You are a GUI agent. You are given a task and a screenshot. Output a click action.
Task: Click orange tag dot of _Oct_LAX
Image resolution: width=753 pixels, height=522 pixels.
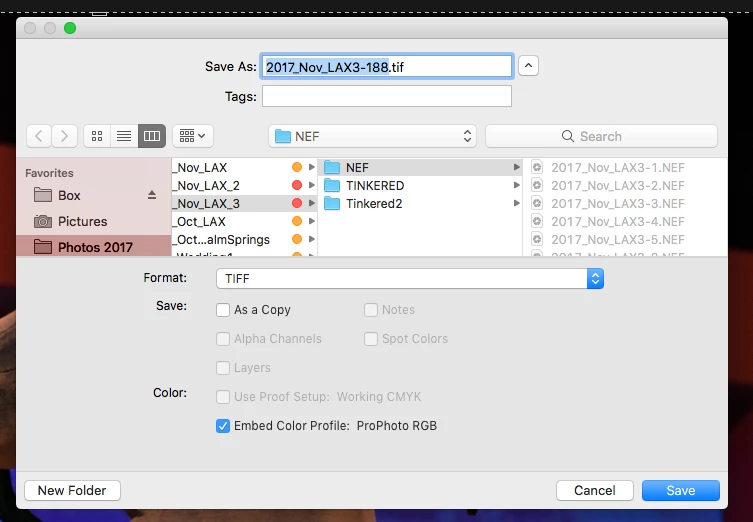pyautogui.click(x=297, y=221)
